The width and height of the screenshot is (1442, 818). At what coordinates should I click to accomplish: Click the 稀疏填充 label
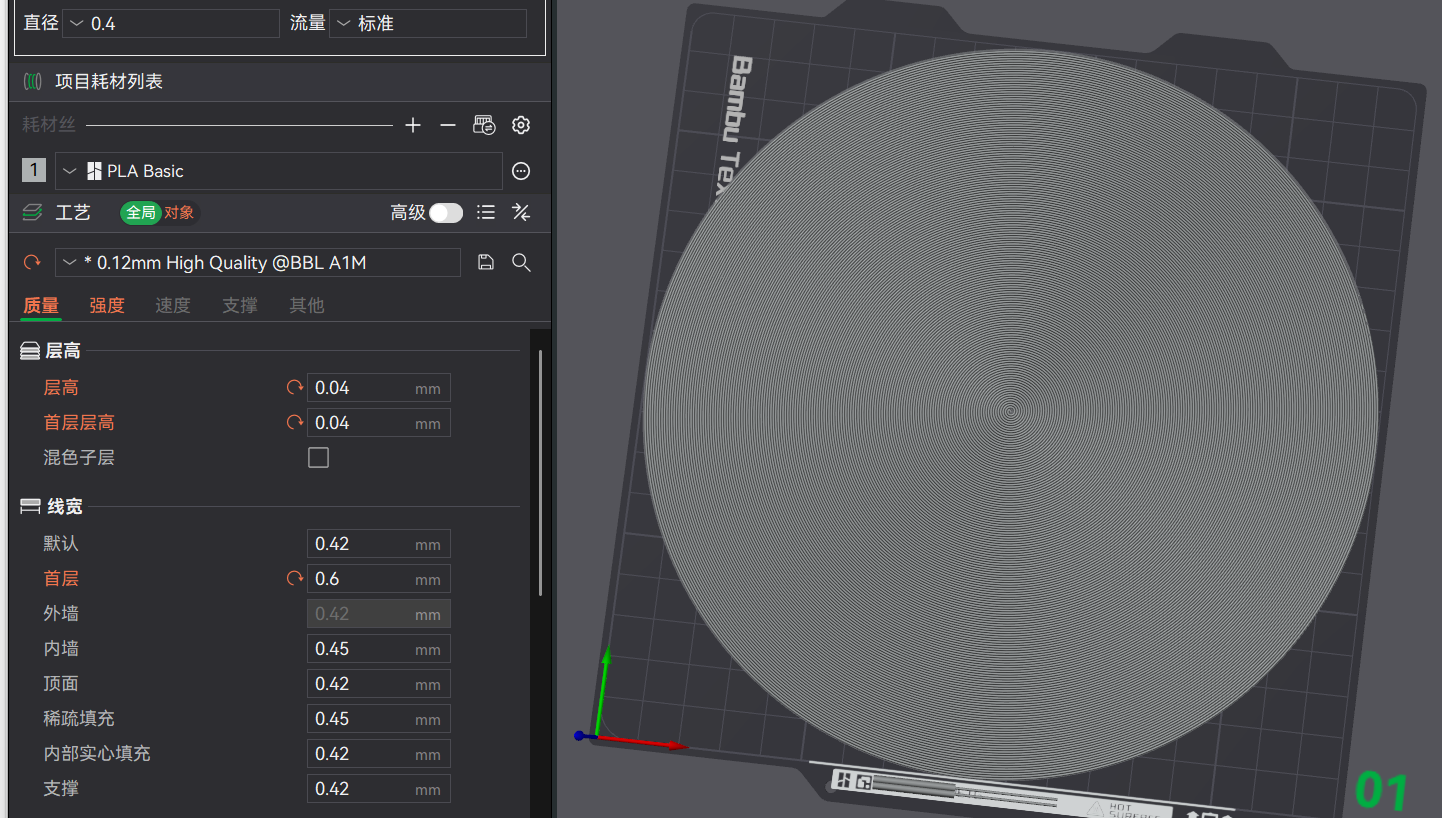[x=79, y=718]
